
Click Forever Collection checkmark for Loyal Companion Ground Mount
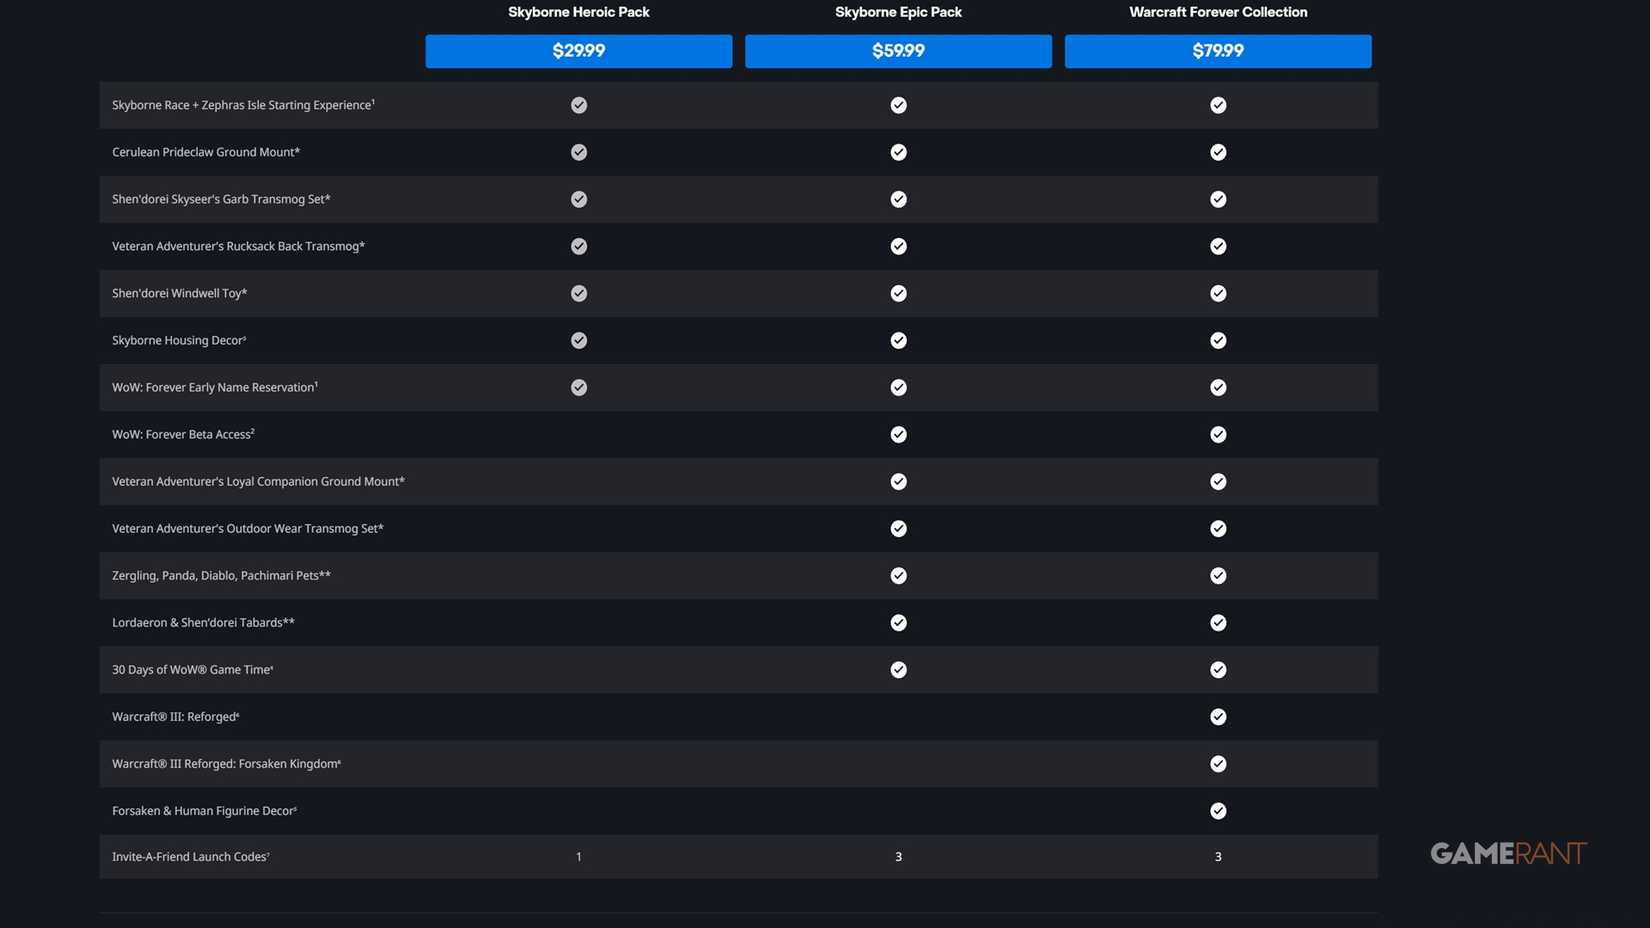[x=1218, y=481]
